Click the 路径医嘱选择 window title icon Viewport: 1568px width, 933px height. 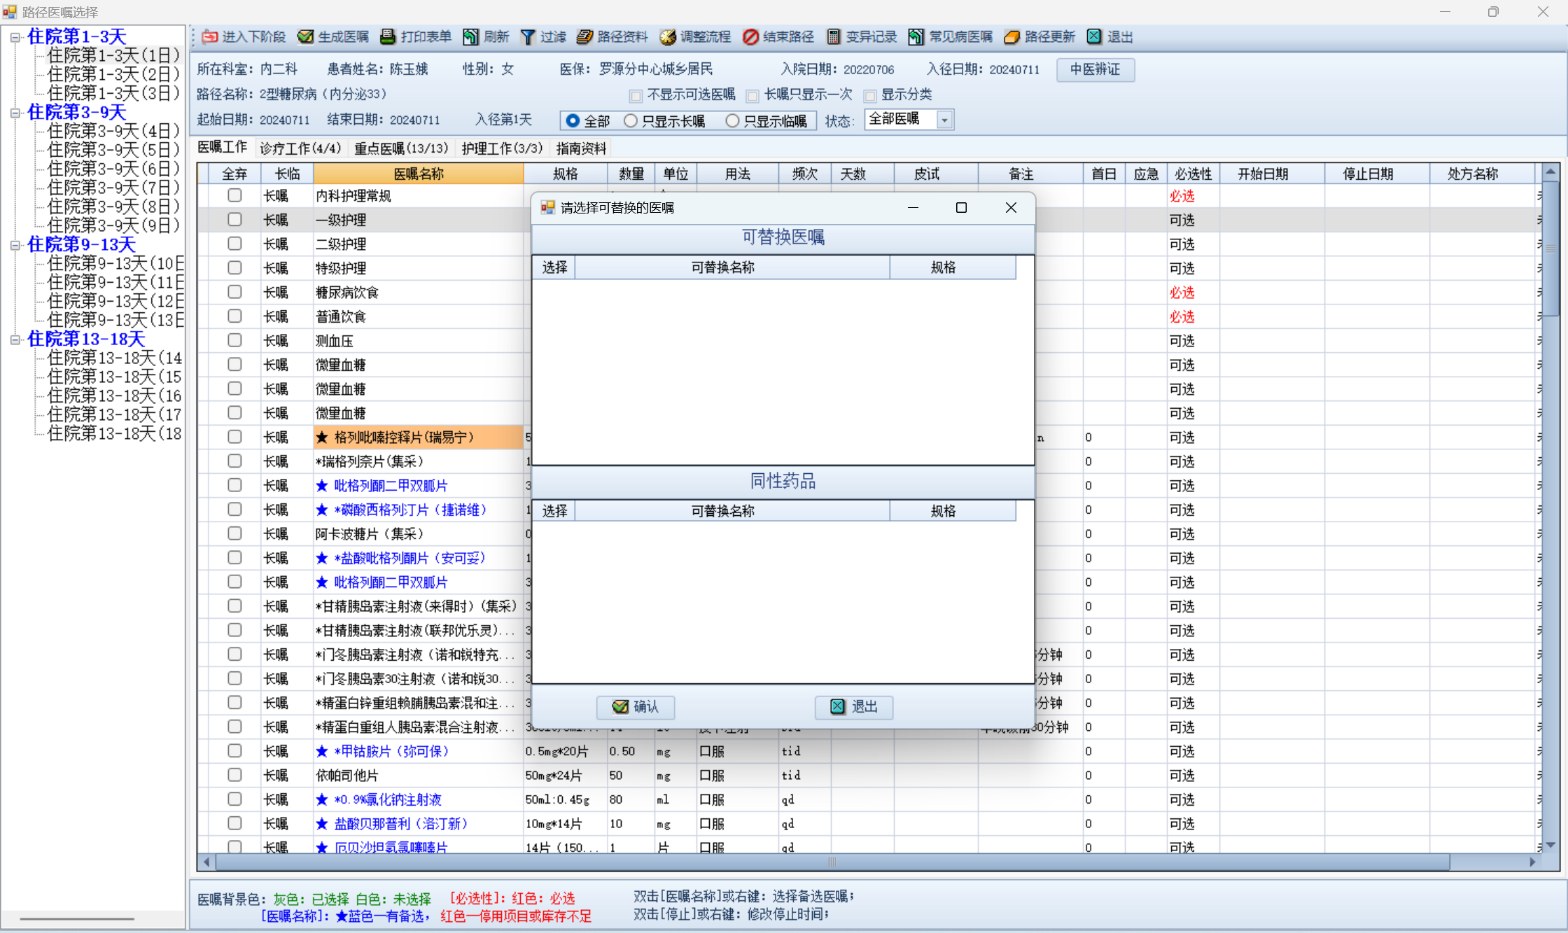point(10,12)
